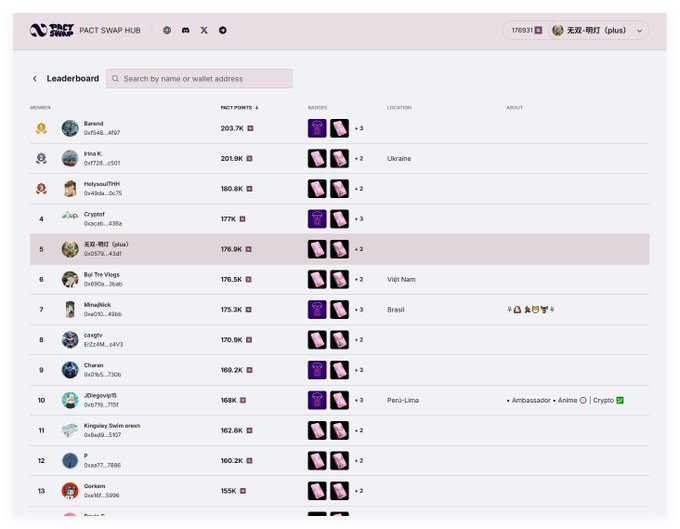This screenshot has height=529, width=680.
Task: Click Charan's purple parachute badge
Action: (317, 370)
